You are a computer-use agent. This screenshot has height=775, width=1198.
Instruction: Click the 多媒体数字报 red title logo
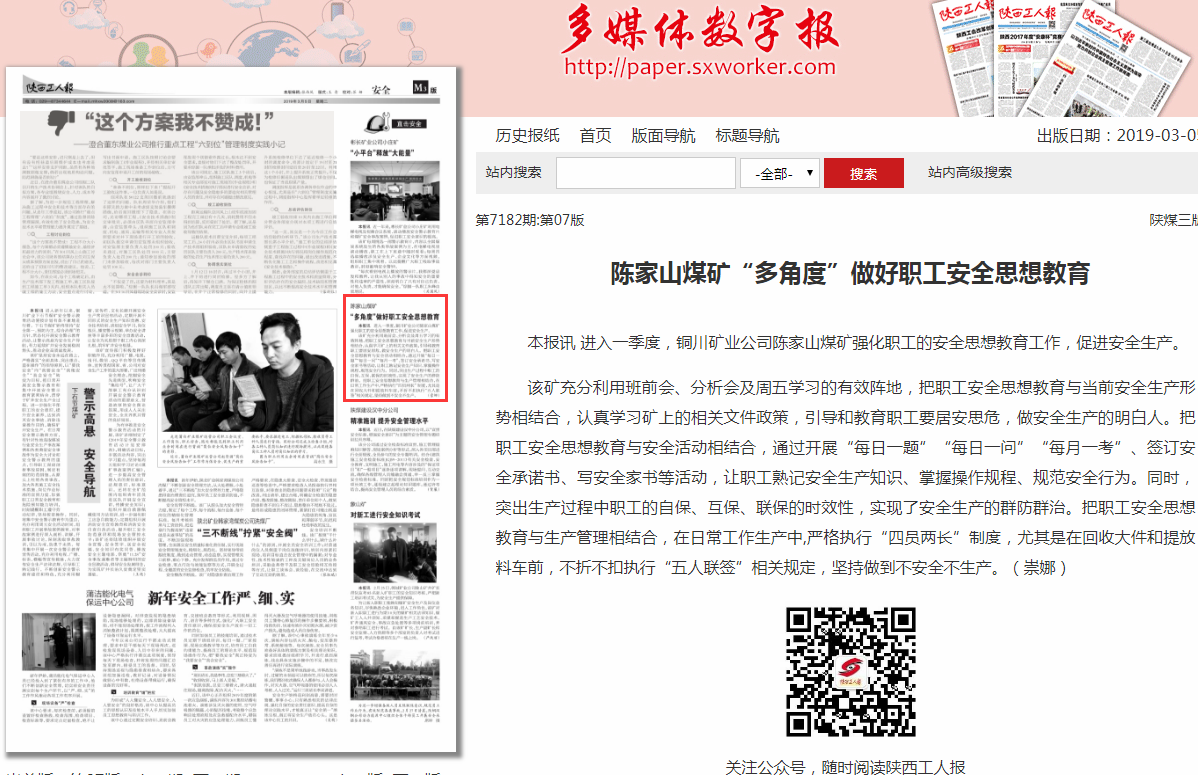point(699,30)
